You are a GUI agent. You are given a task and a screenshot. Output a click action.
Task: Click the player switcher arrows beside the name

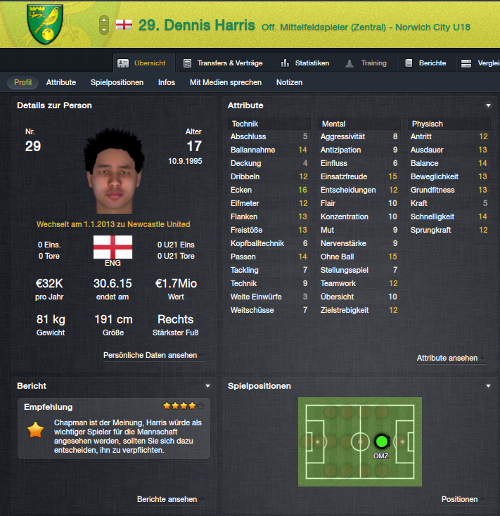point(104,25)
